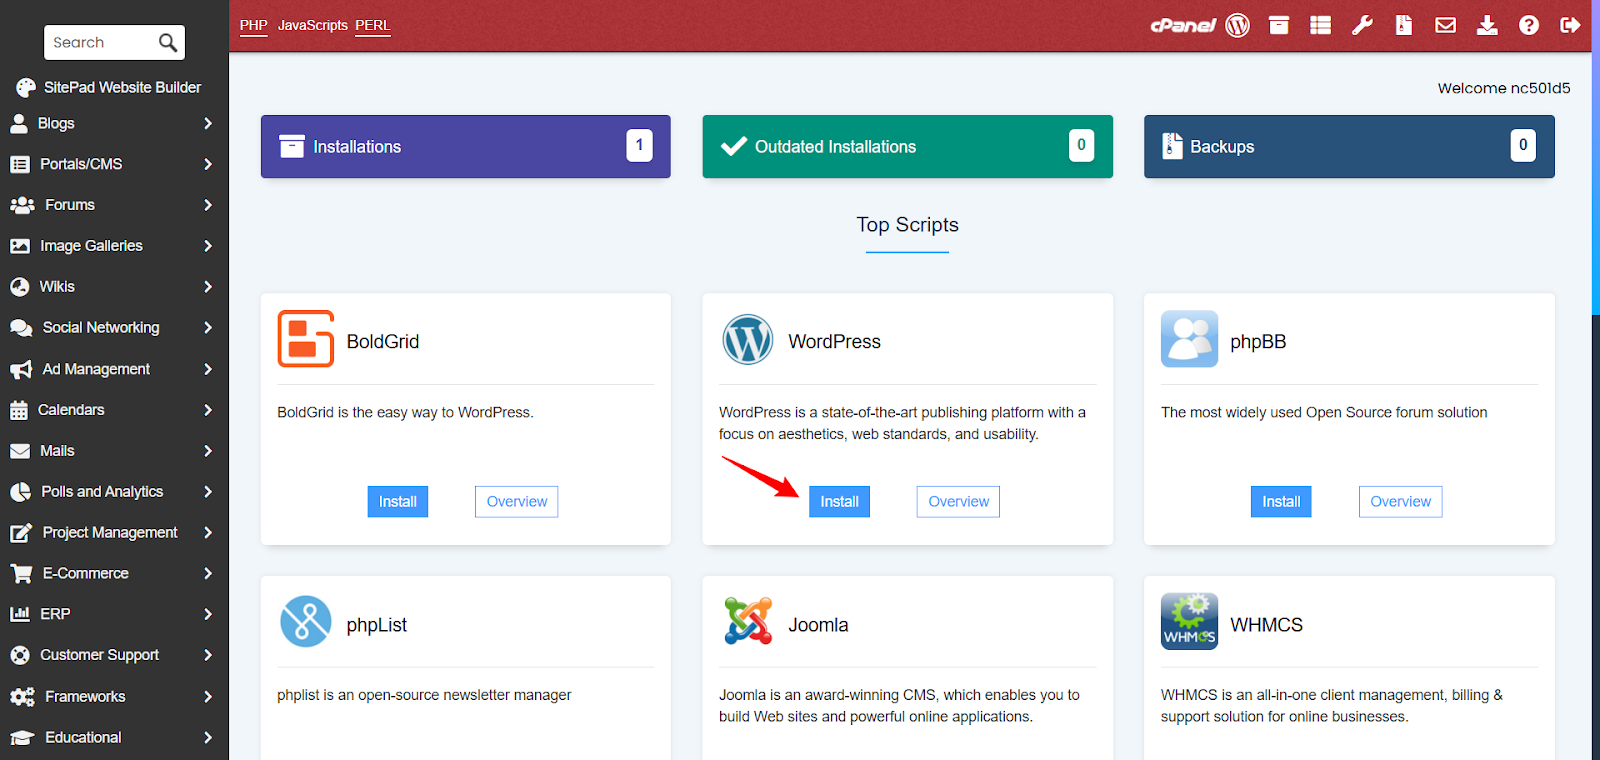
Task: Open the Backups panel
Action: pyautogui.click(x=1349, y=146)
